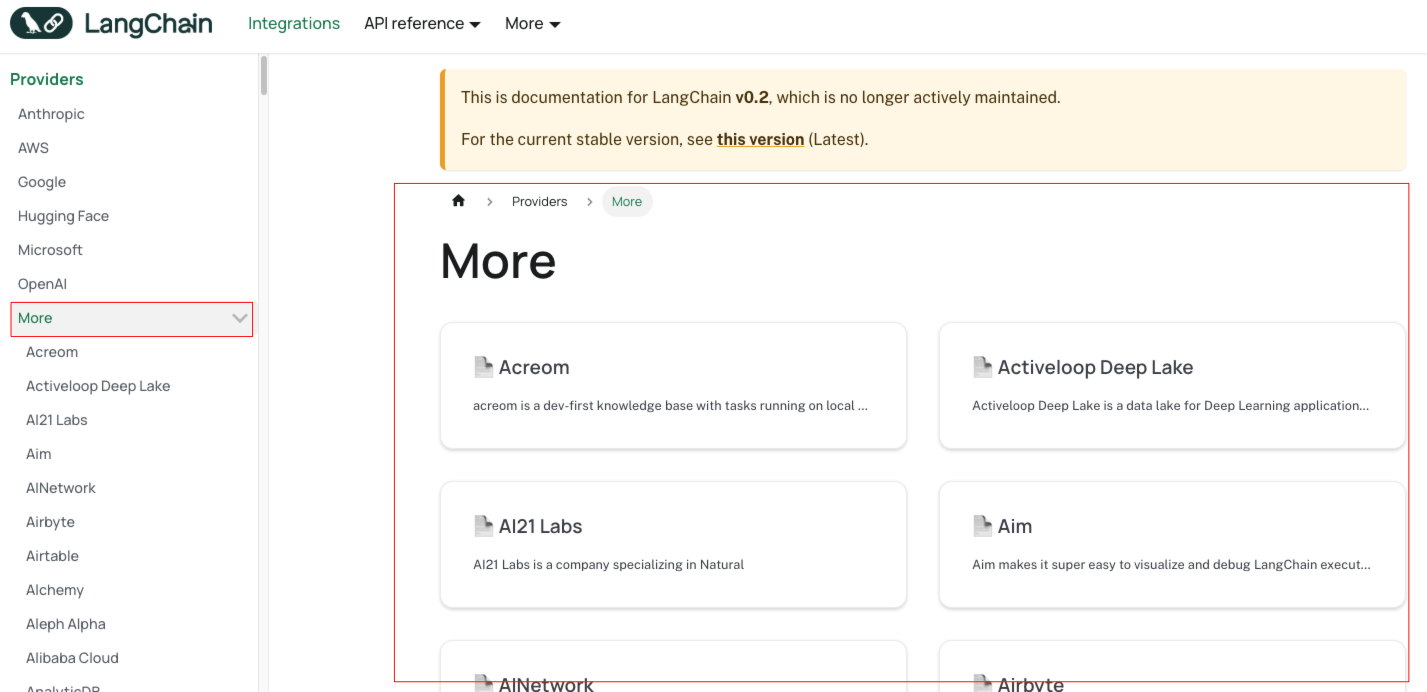Click the Activeloop Deep Lake card document icon

(982, 367)
